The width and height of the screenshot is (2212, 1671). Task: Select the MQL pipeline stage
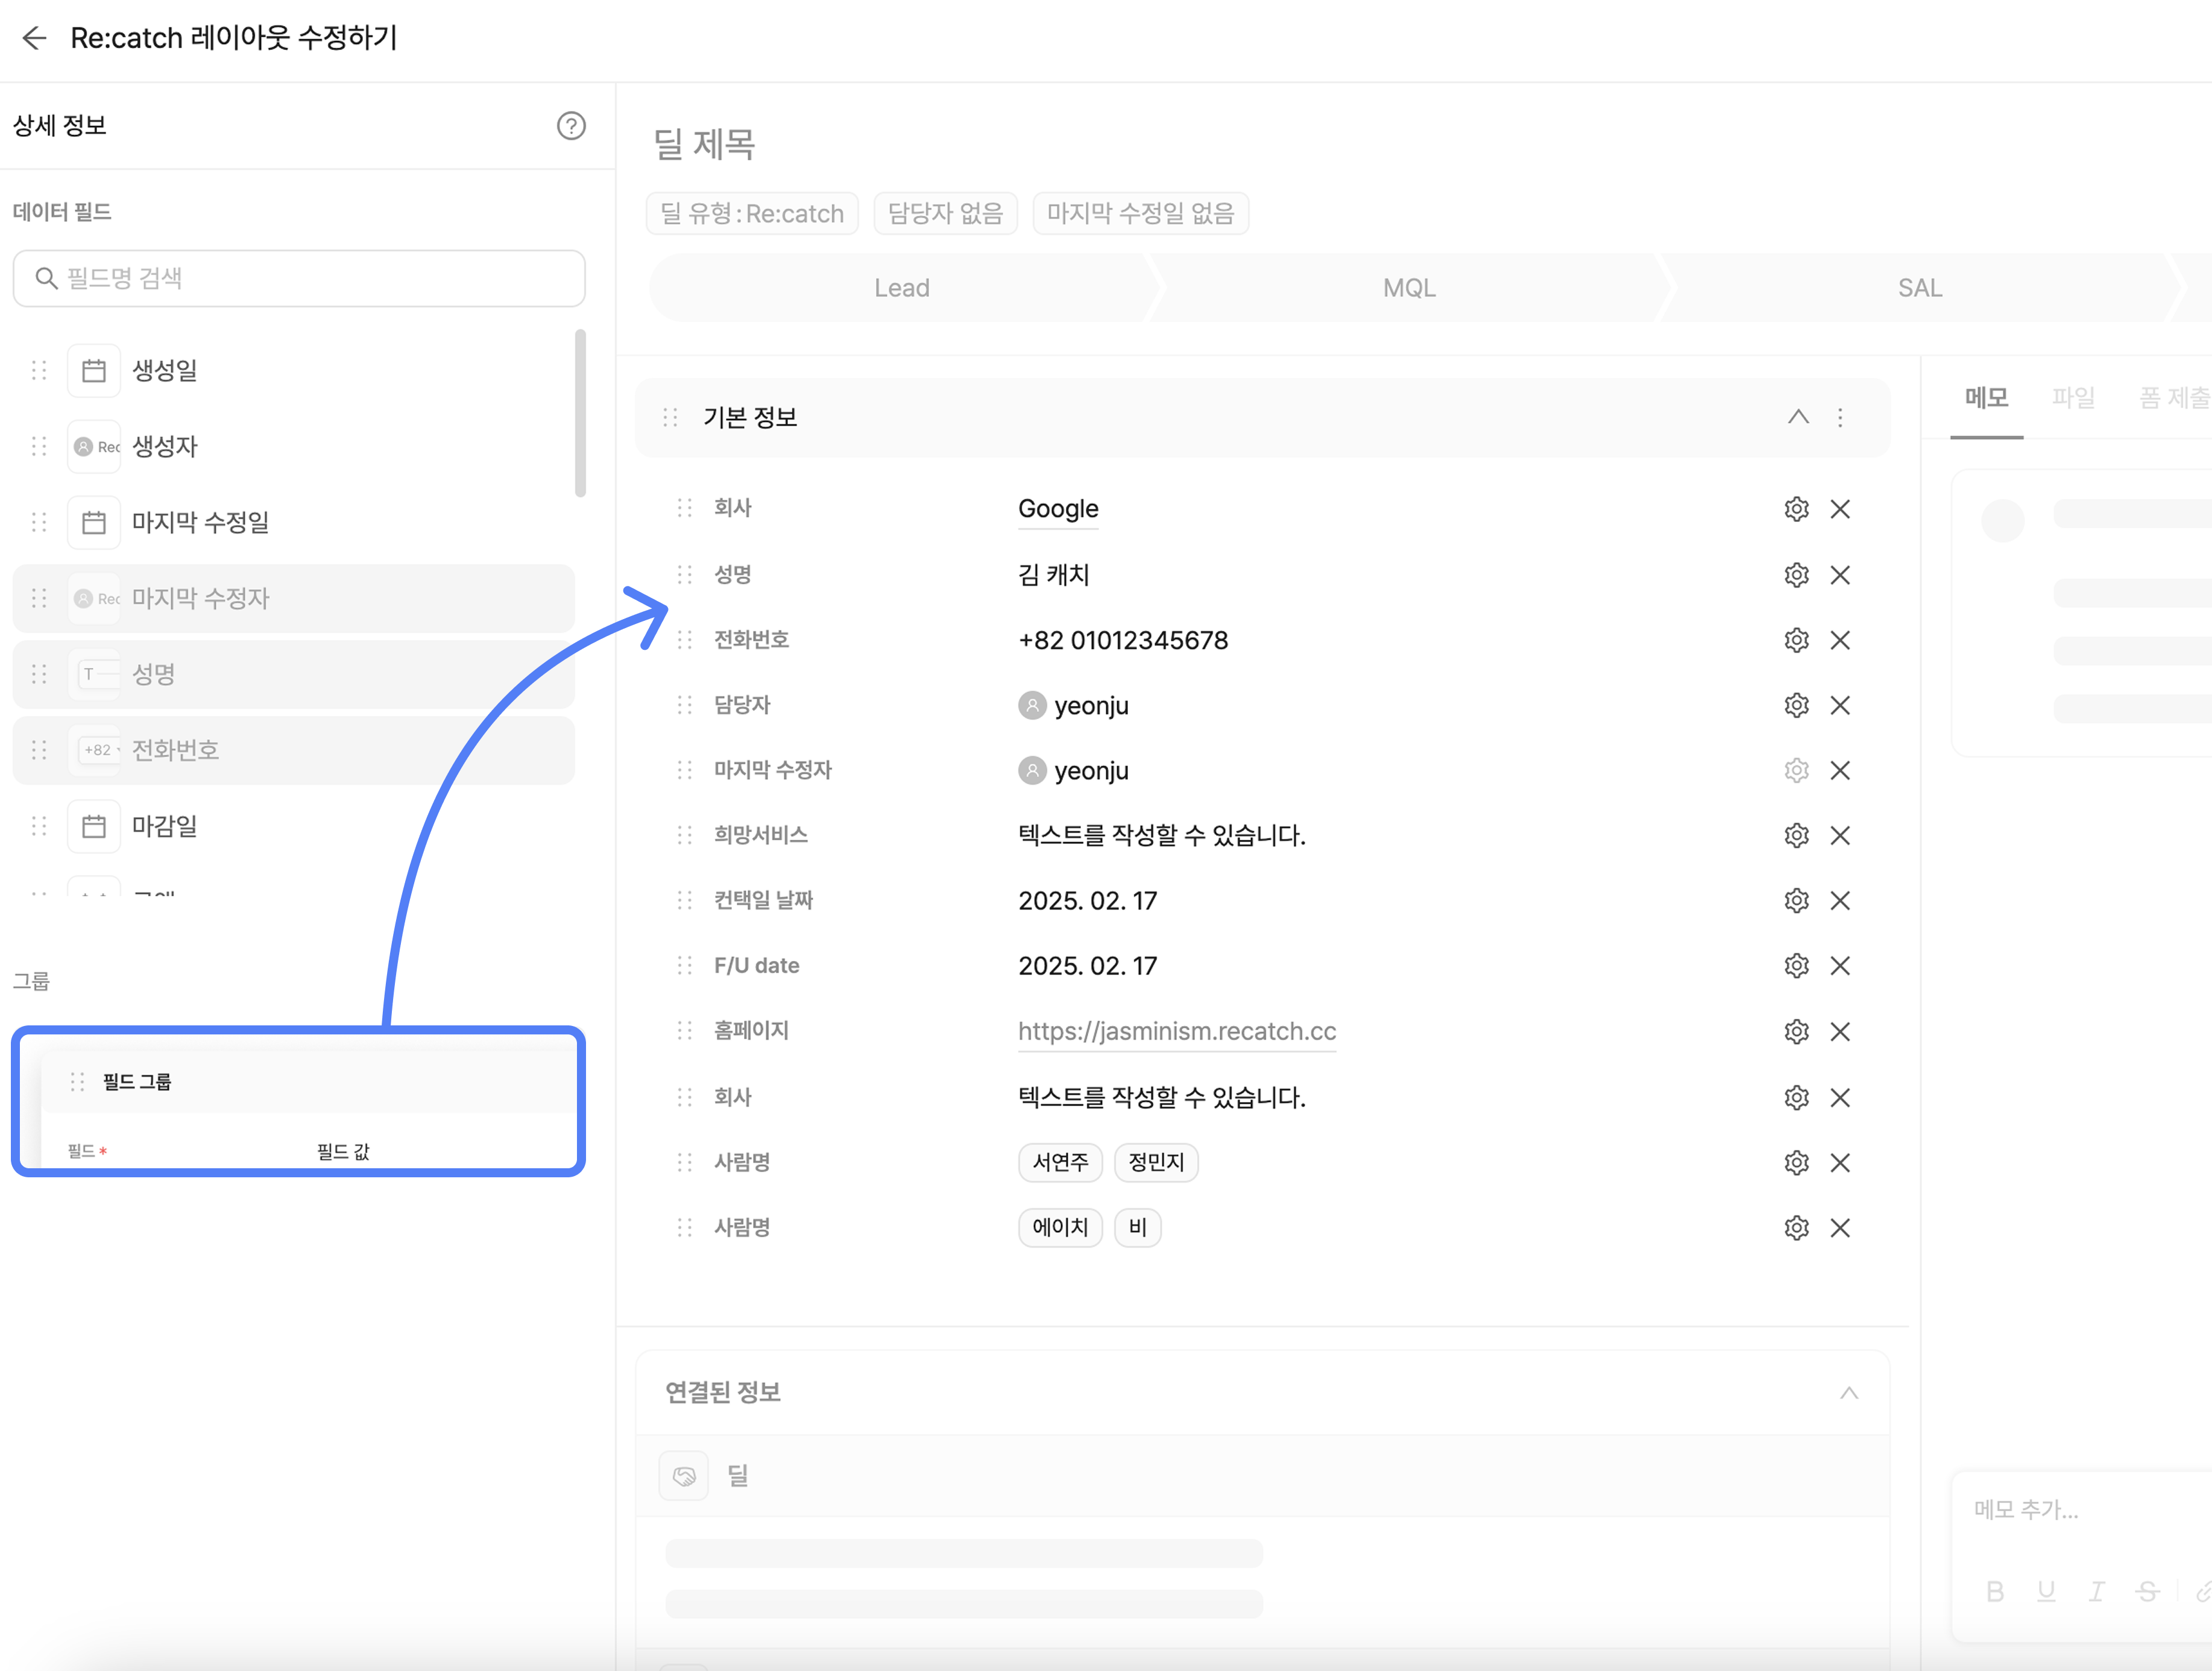pos(1408,288)
